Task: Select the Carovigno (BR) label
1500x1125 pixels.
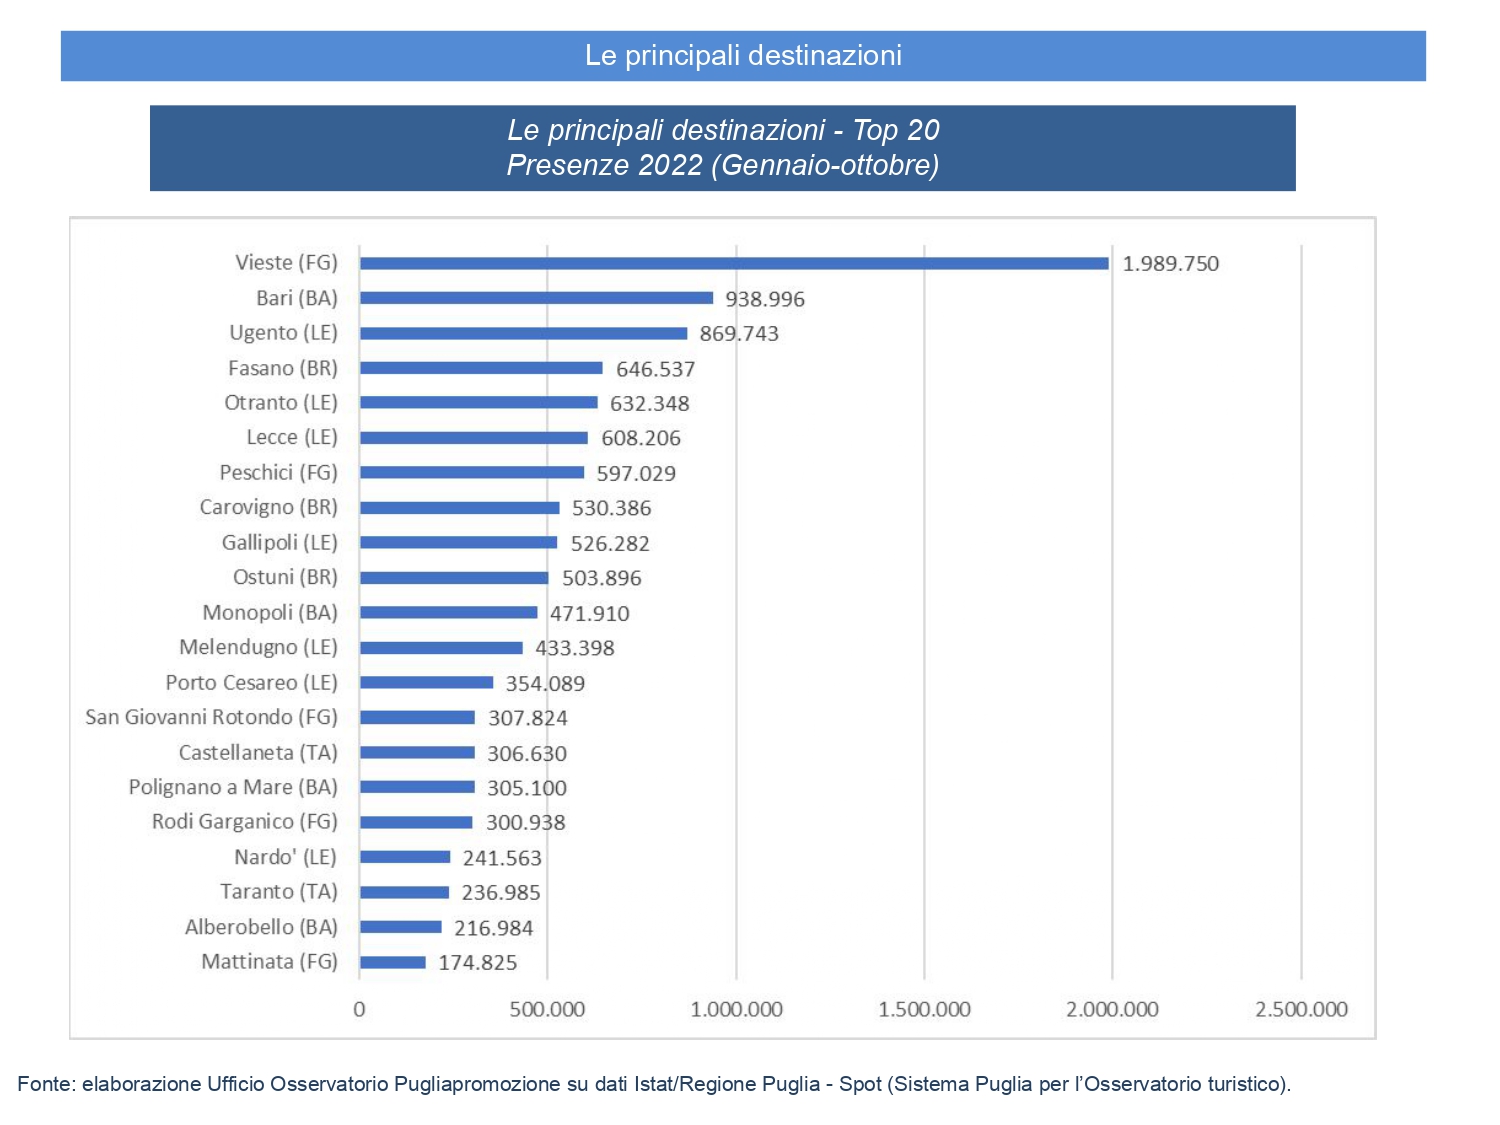Action: (268, 507)
